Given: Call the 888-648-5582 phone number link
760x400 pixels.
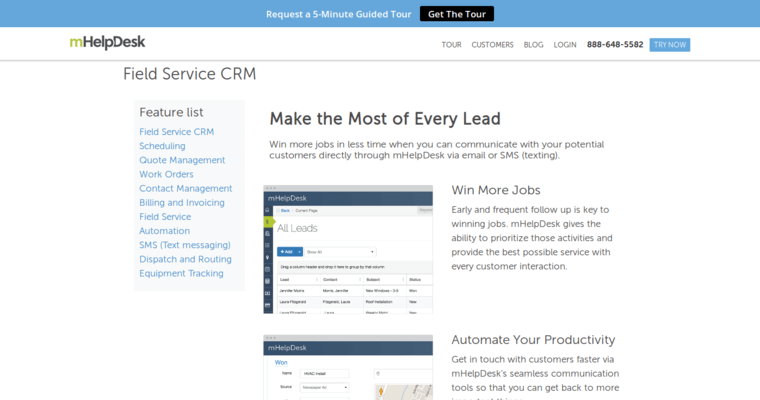Looking at the screenshot, I should (x=615, y=45).
